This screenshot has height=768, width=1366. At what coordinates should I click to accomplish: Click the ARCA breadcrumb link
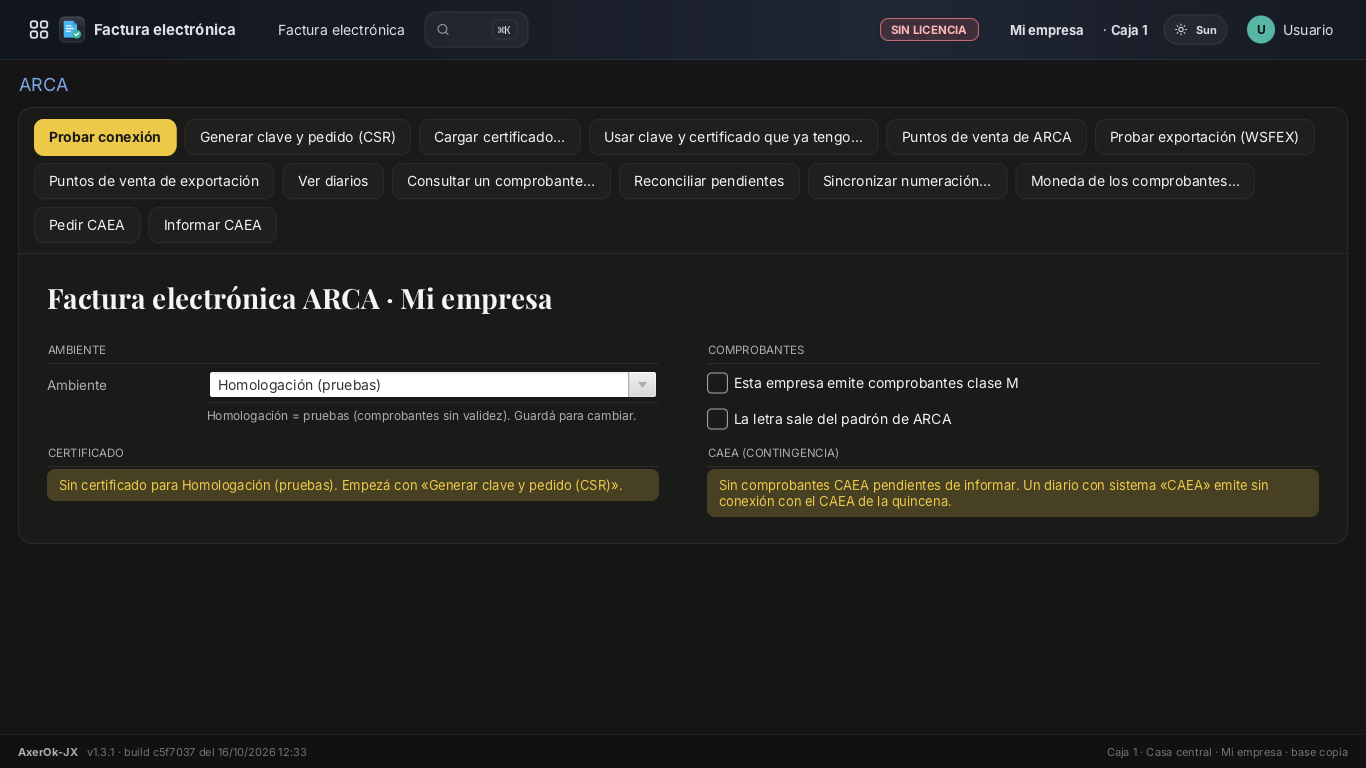[44, 85]
